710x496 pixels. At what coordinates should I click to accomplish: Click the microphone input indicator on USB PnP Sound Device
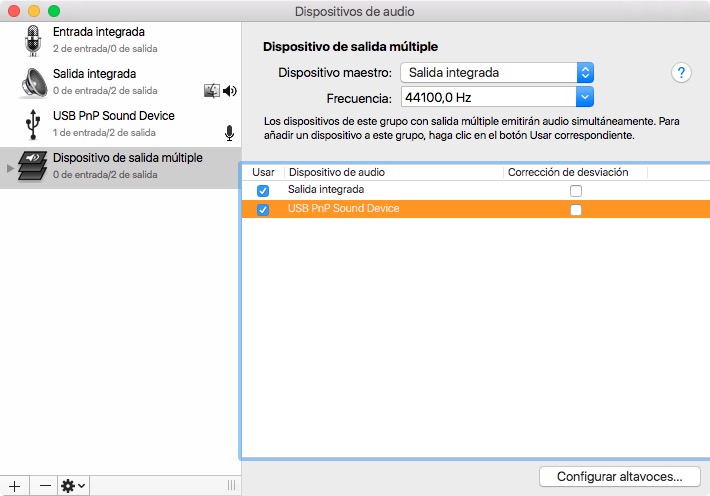pos(230,133)
